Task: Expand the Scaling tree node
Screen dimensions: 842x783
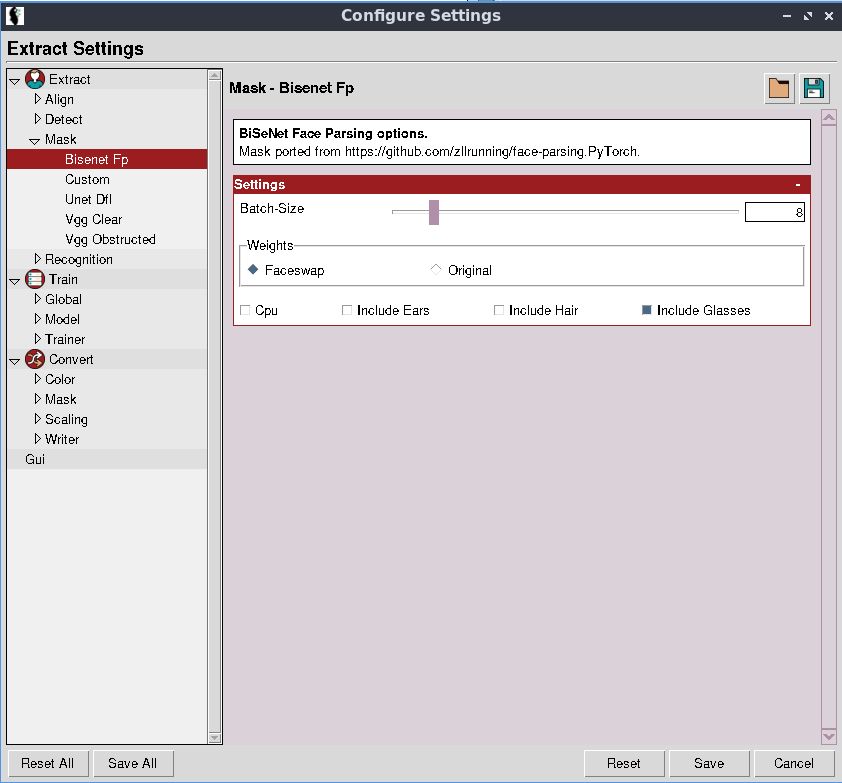Action: point(37,418)
